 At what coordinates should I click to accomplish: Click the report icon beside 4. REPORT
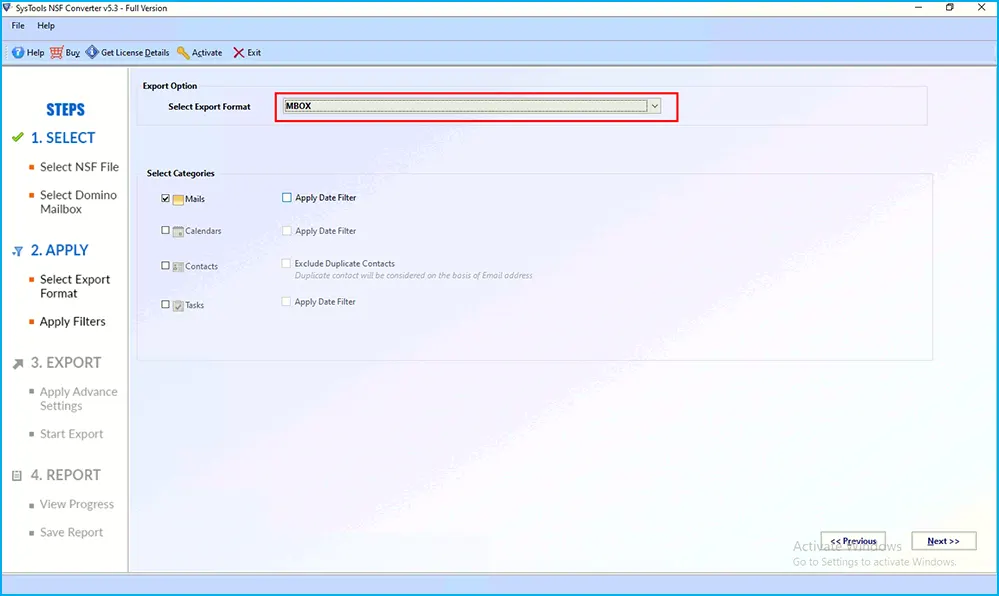(x=17, y=476)
